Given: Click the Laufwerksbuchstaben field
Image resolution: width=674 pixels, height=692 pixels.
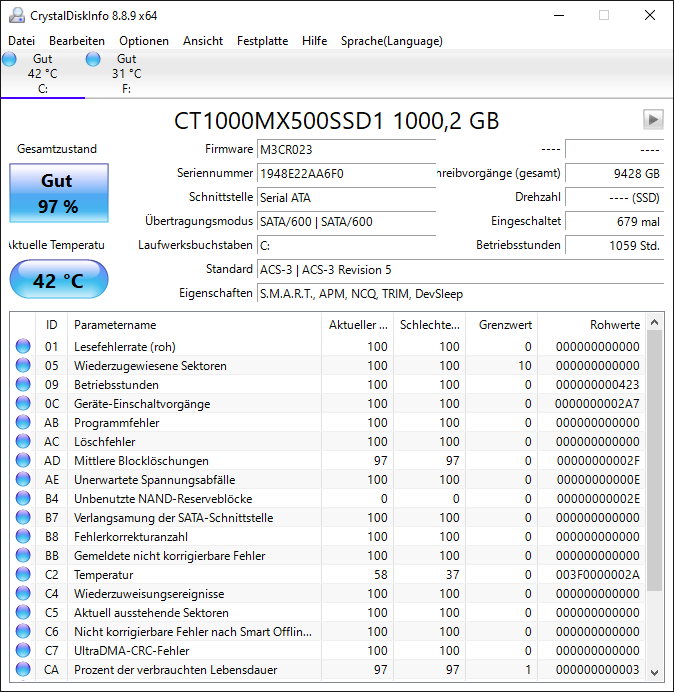Looking at the screenshot, I should (346, 245).
